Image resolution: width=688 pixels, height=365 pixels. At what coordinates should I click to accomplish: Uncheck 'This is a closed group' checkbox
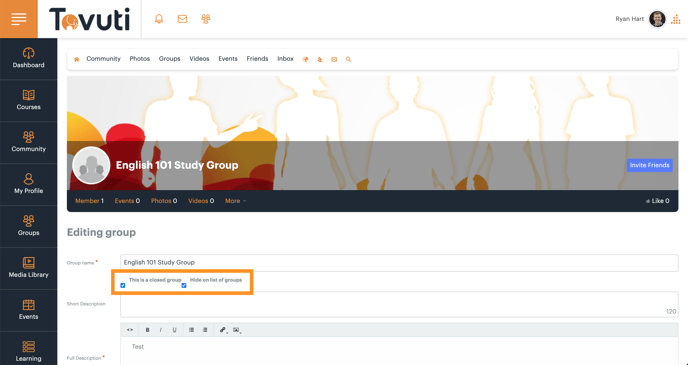point(123,286)
